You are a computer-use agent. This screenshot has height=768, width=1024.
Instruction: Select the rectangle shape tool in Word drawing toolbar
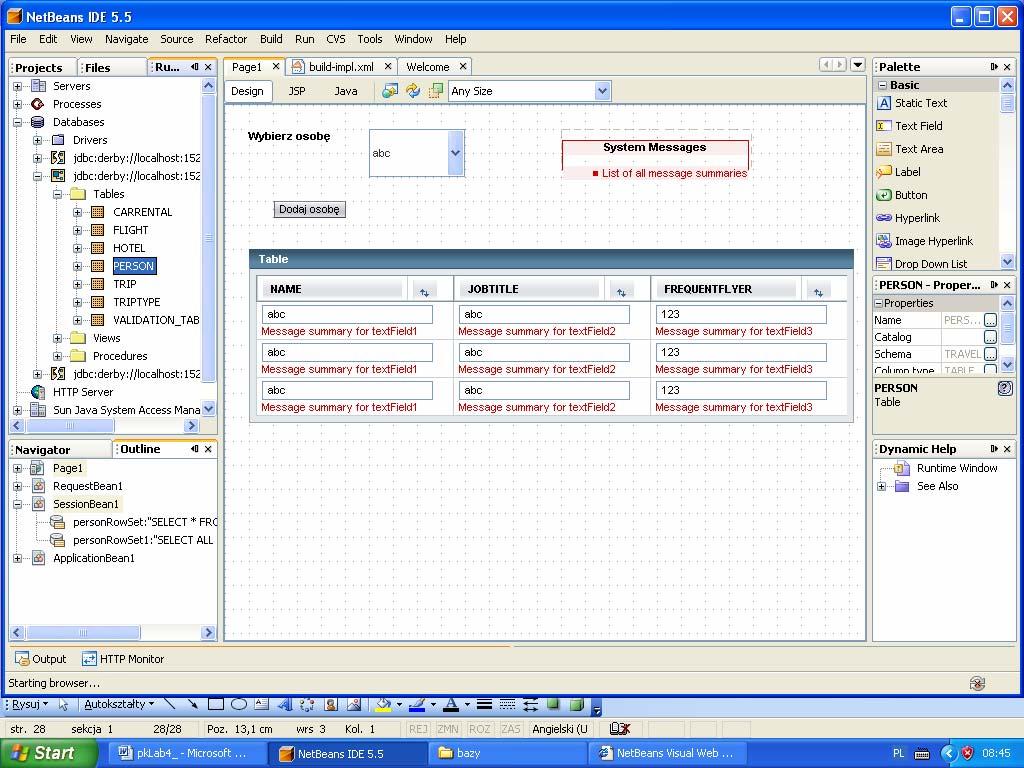pos(216,704)
